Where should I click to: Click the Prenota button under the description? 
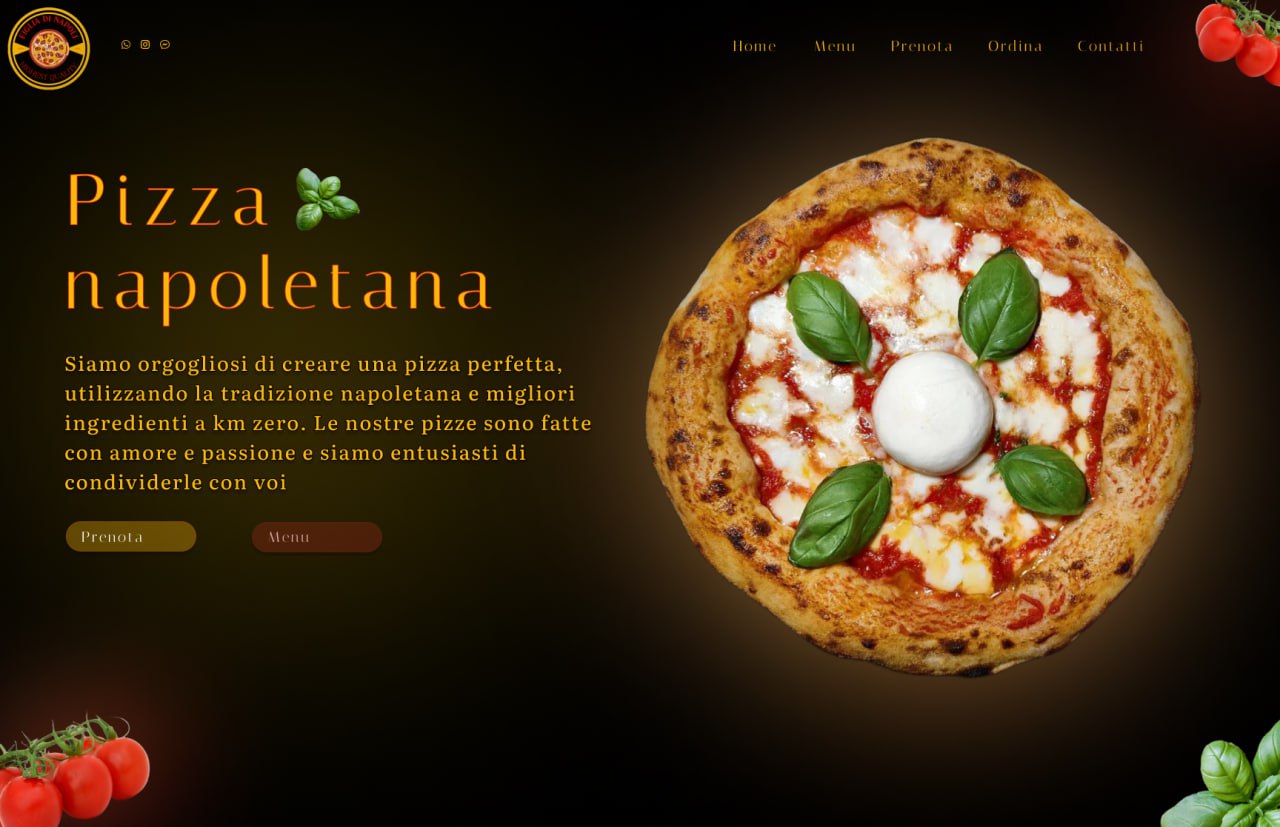131,537
